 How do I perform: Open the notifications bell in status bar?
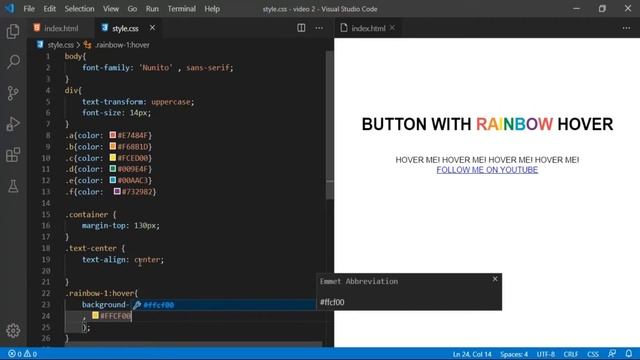(x=629, y=353)
